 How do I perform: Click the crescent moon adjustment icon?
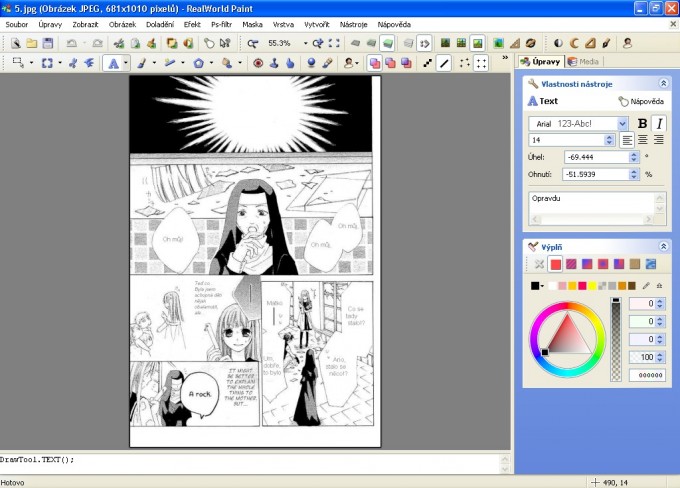[574, 43]
